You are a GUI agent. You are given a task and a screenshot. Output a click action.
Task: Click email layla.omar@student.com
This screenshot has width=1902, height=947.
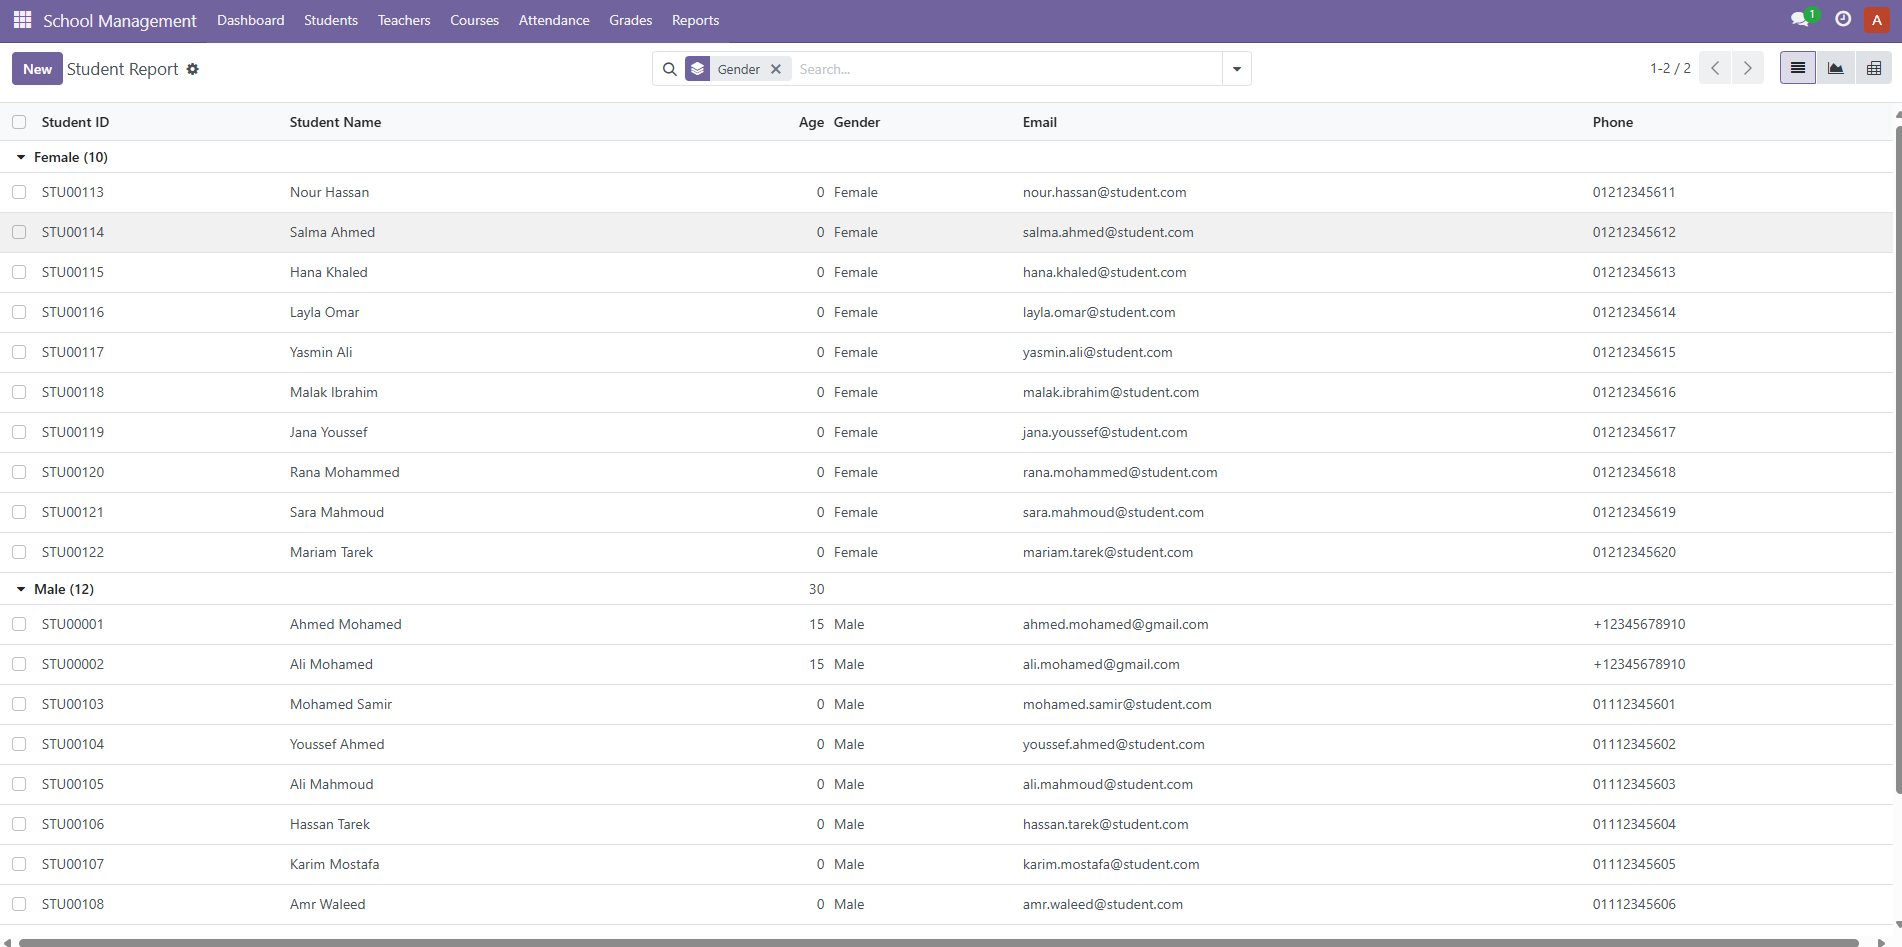click(1099, 312)
